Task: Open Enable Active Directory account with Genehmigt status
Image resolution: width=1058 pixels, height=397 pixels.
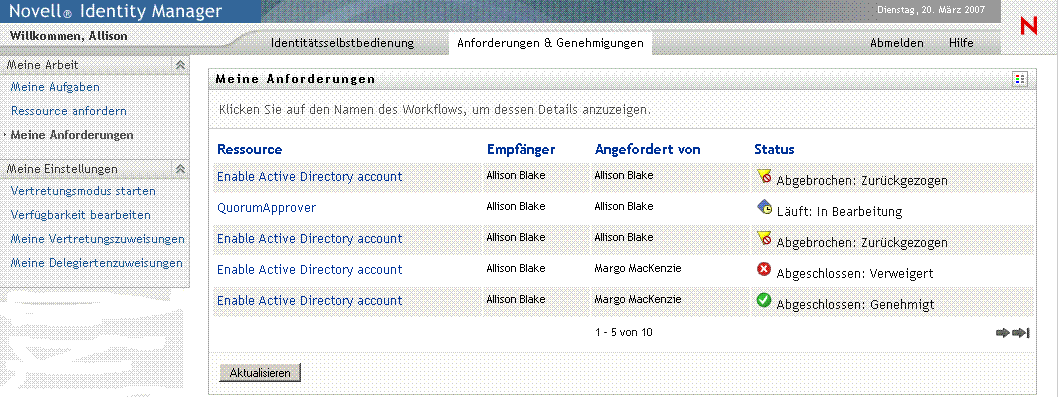Action: [x=310, y=300]
